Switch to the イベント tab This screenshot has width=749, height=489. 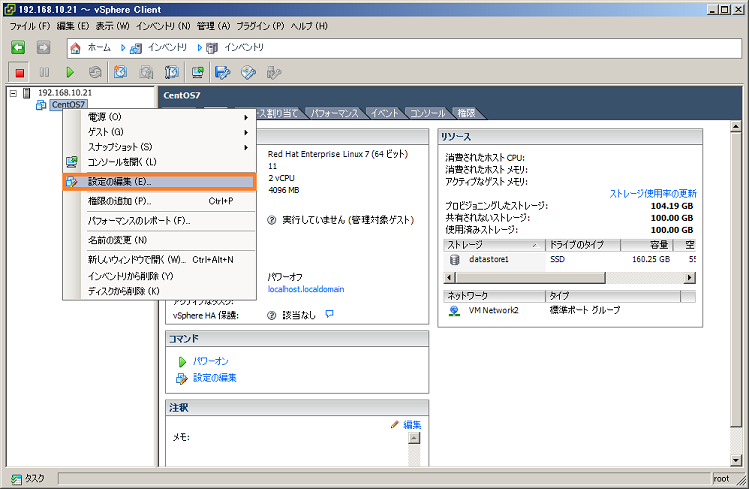click(x=385, y=113)
